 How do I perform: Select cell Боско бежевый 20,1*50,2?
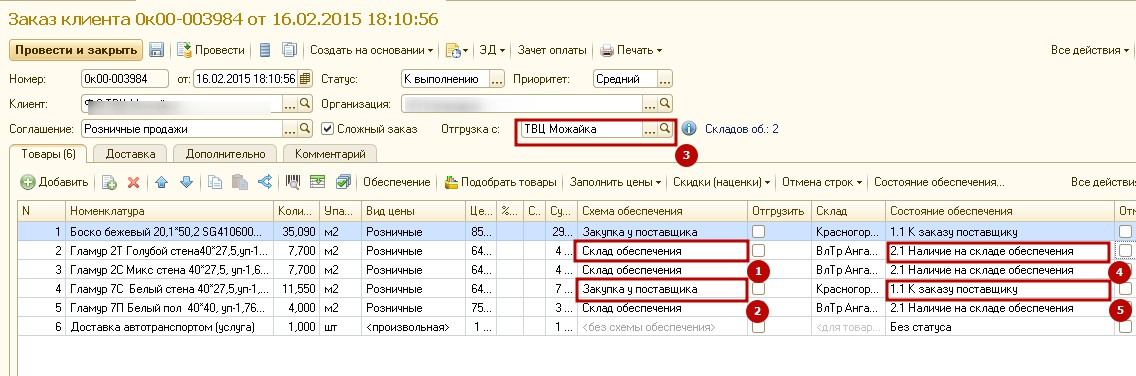point(170,231)
